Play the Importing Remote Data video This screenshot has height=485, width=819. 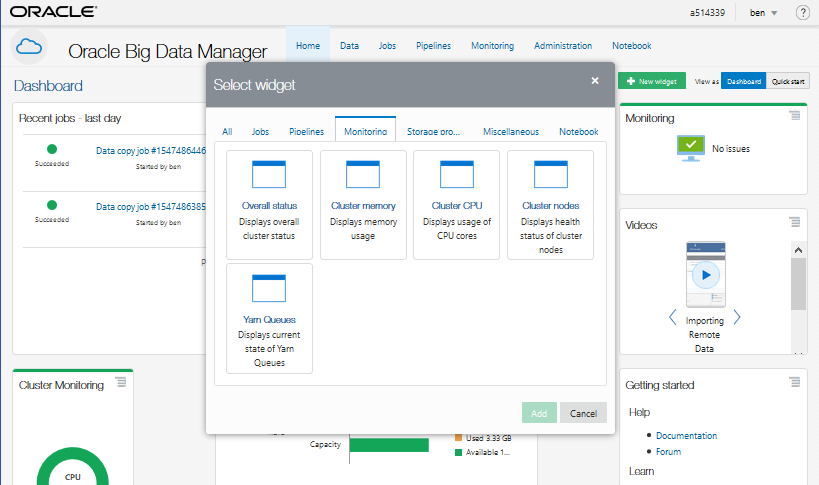click(x=706, y=275)
